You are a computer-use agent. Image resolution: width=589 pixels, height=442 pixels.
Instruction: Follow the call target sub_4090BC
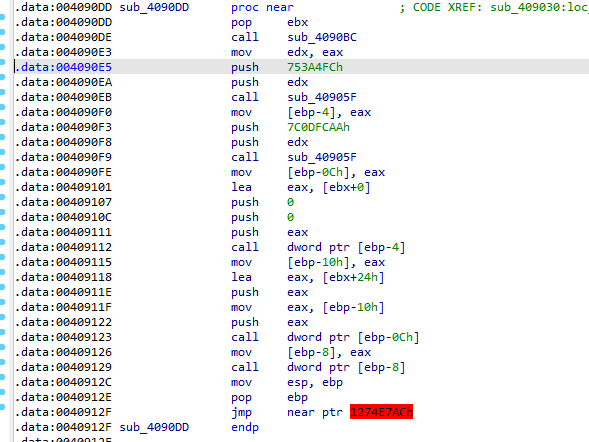point(322,37)
